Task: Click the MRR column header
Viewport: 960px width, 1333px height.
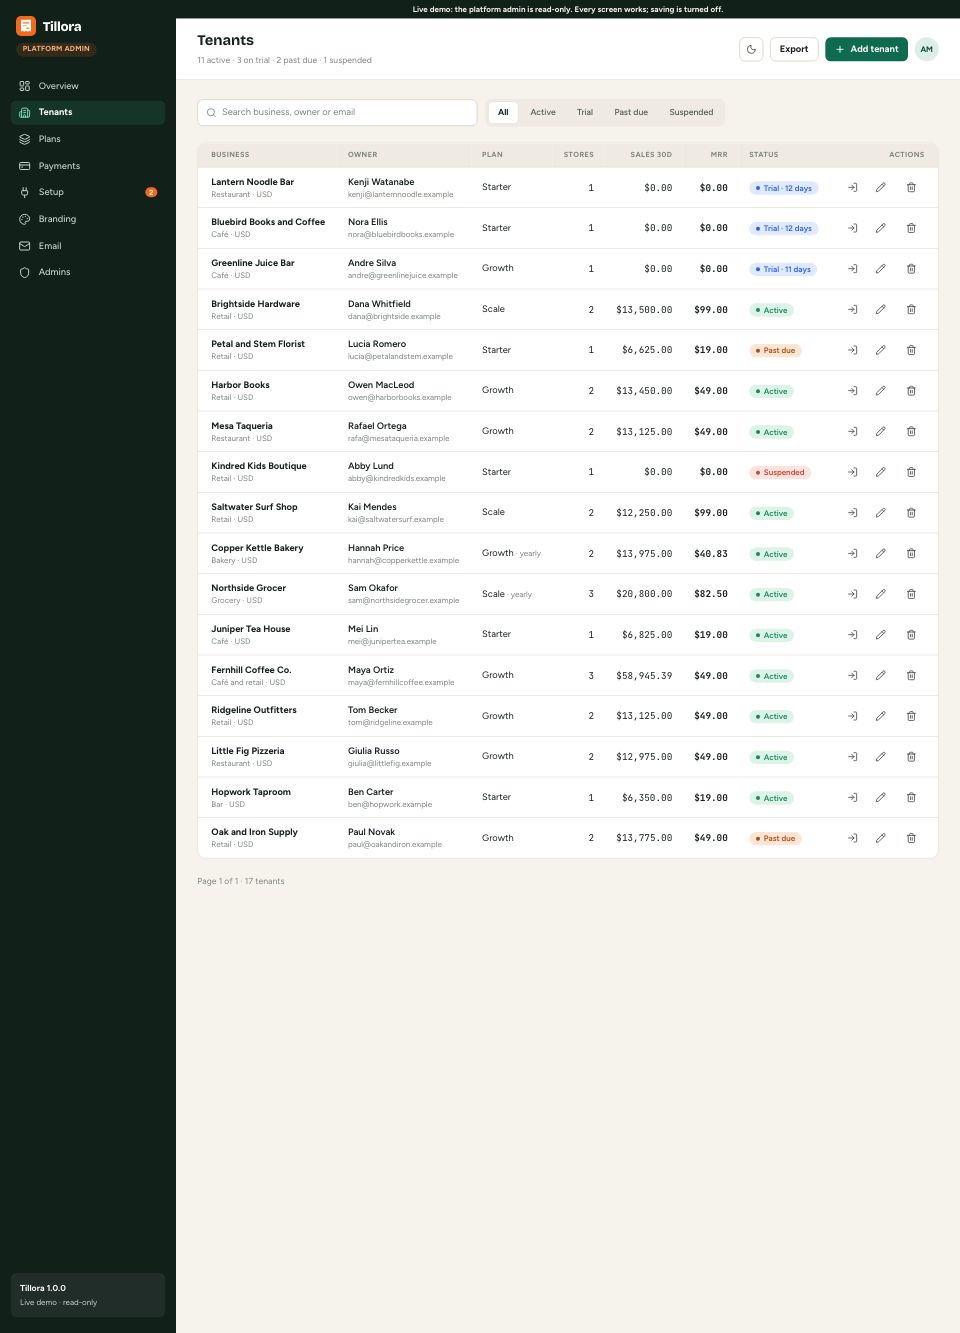Action: click(x=719, y=155)
